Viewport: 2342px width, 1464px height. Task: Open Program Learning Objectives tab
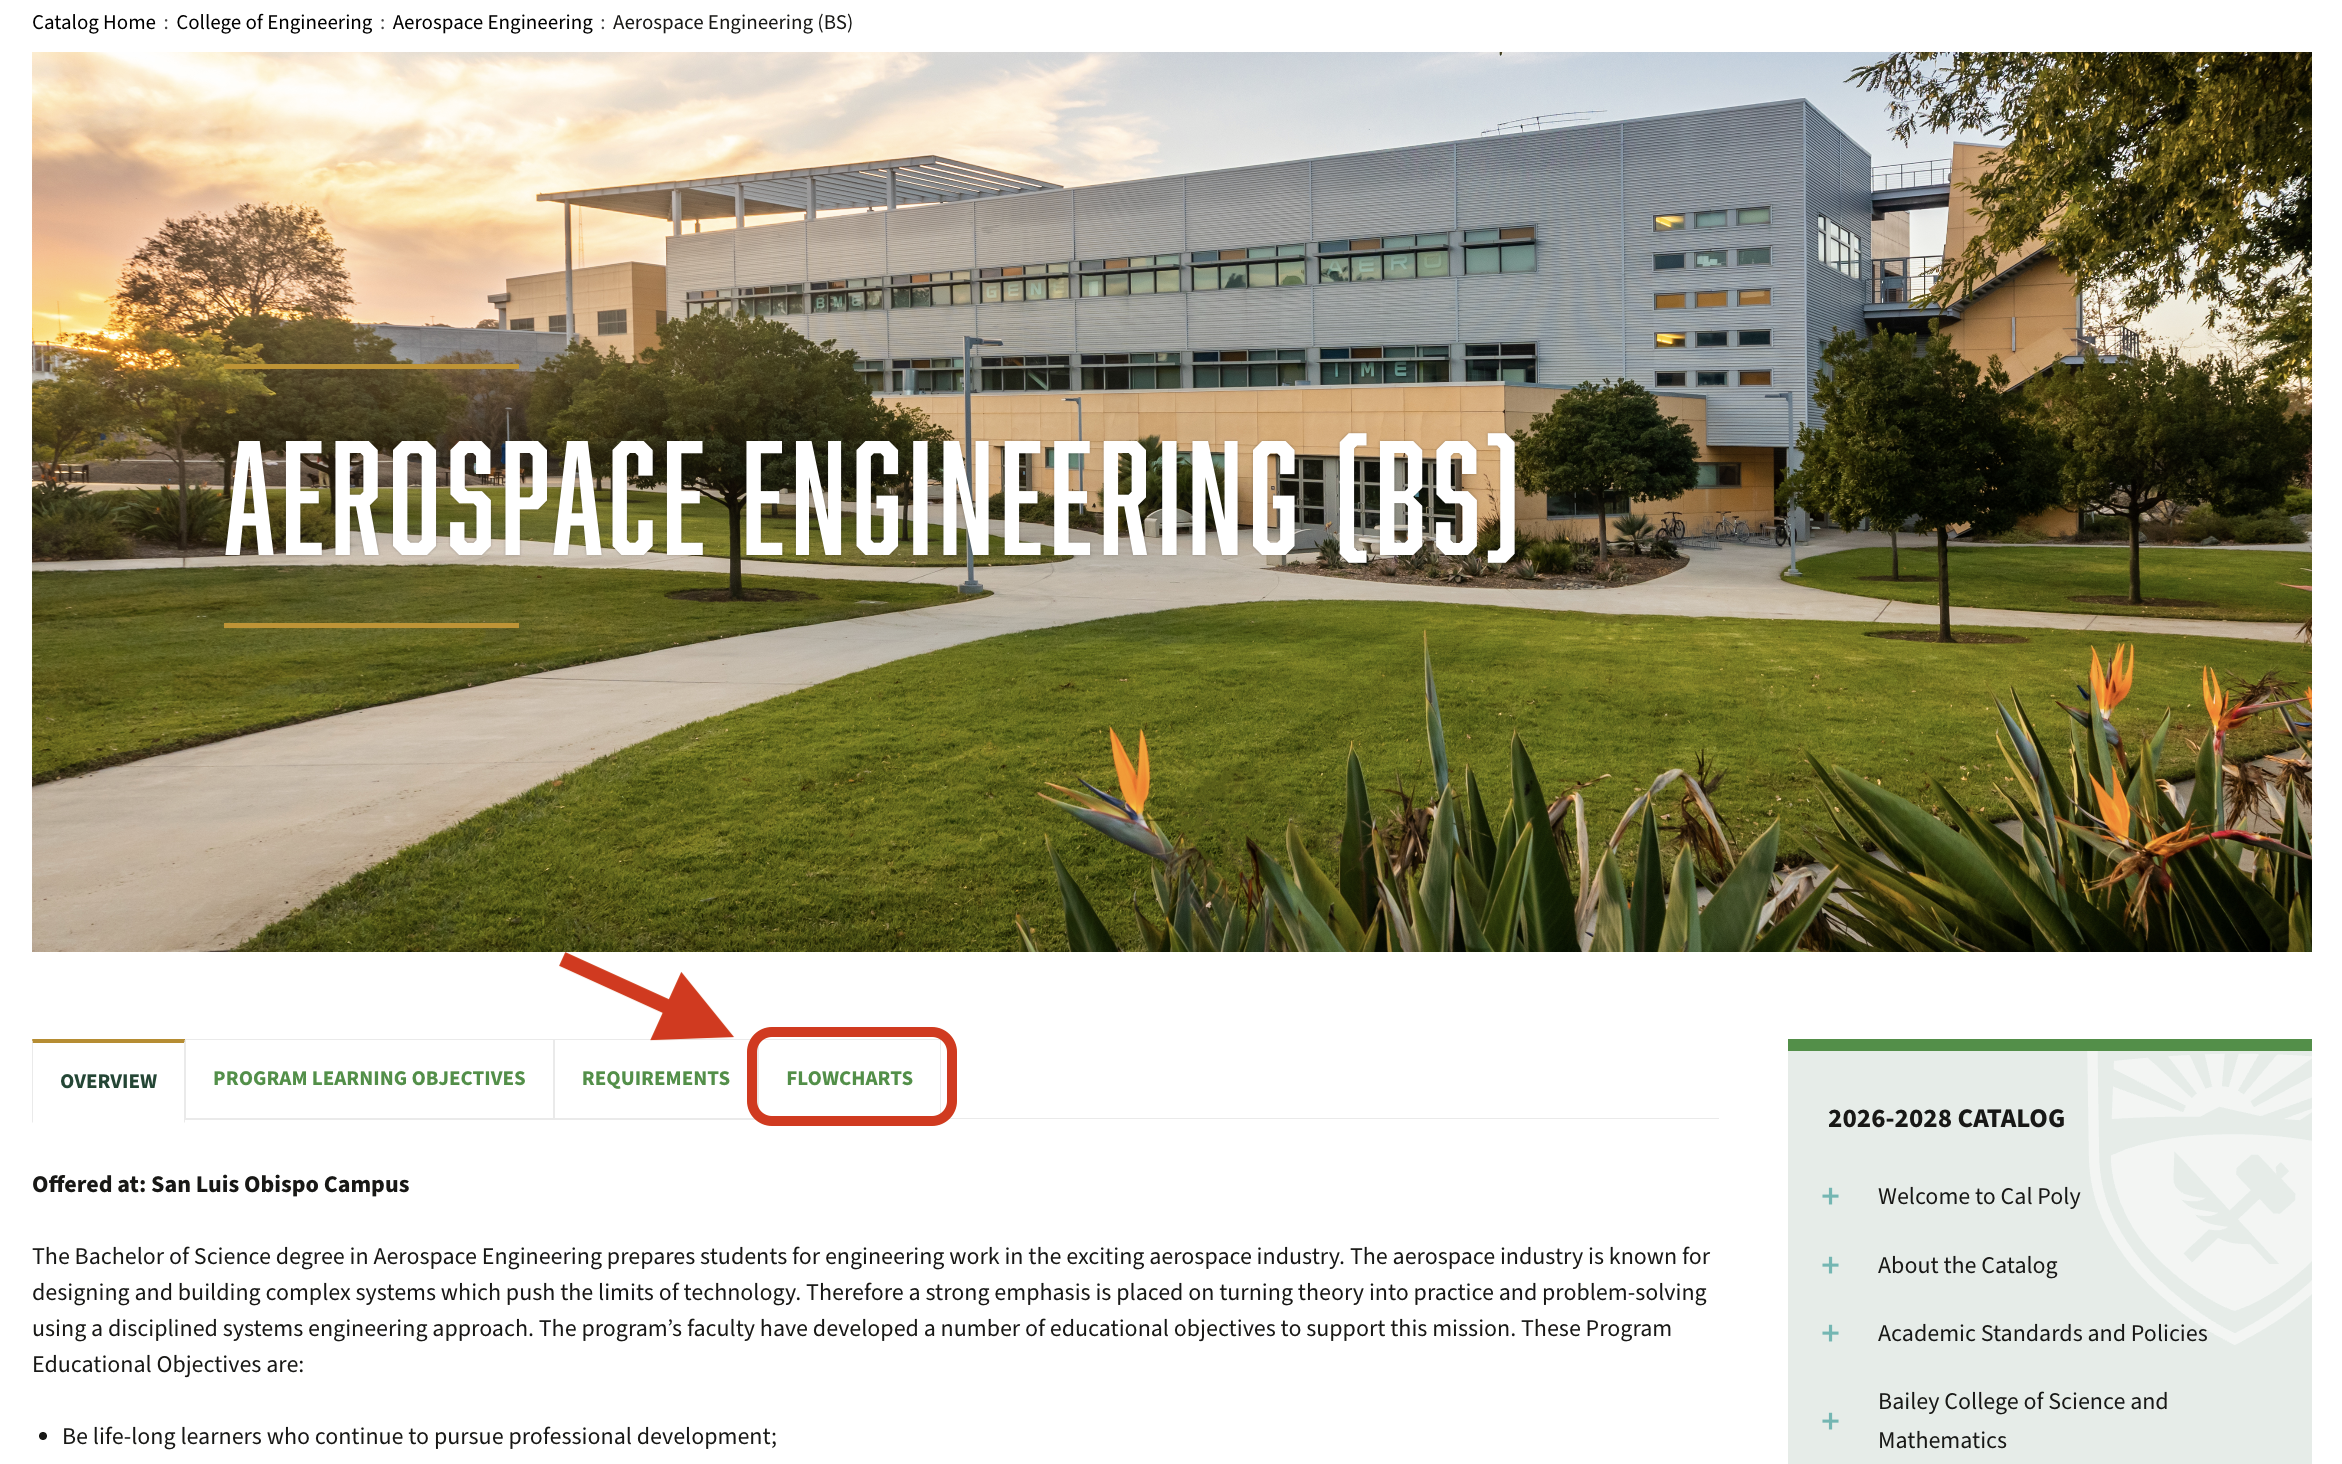click(x=369, y=1078)
